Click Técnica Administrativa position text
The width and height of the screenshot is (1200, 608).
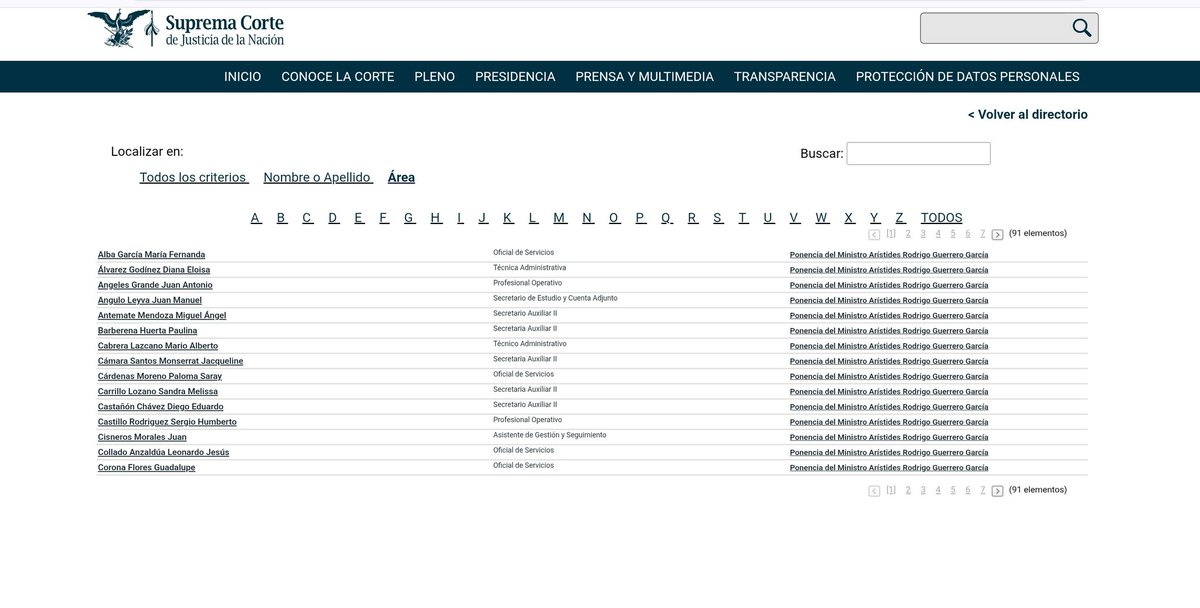(x=529, y=268)
